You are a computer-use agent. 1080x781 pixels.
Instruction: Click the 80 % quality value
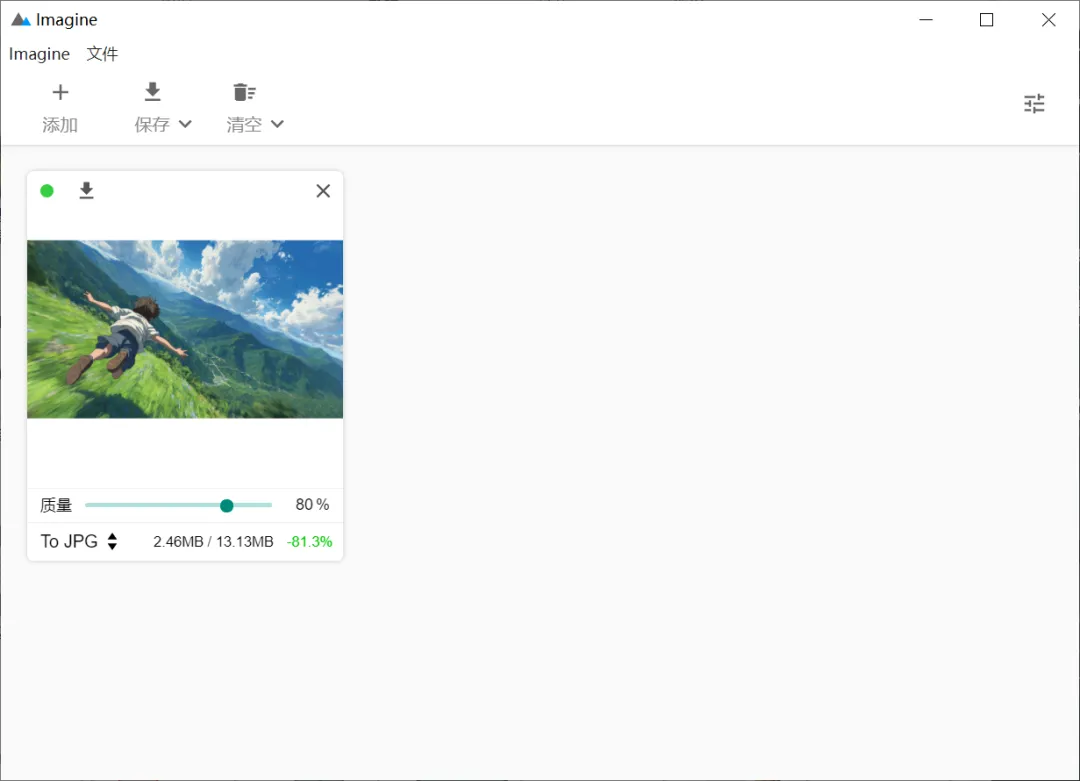[312, 505]
